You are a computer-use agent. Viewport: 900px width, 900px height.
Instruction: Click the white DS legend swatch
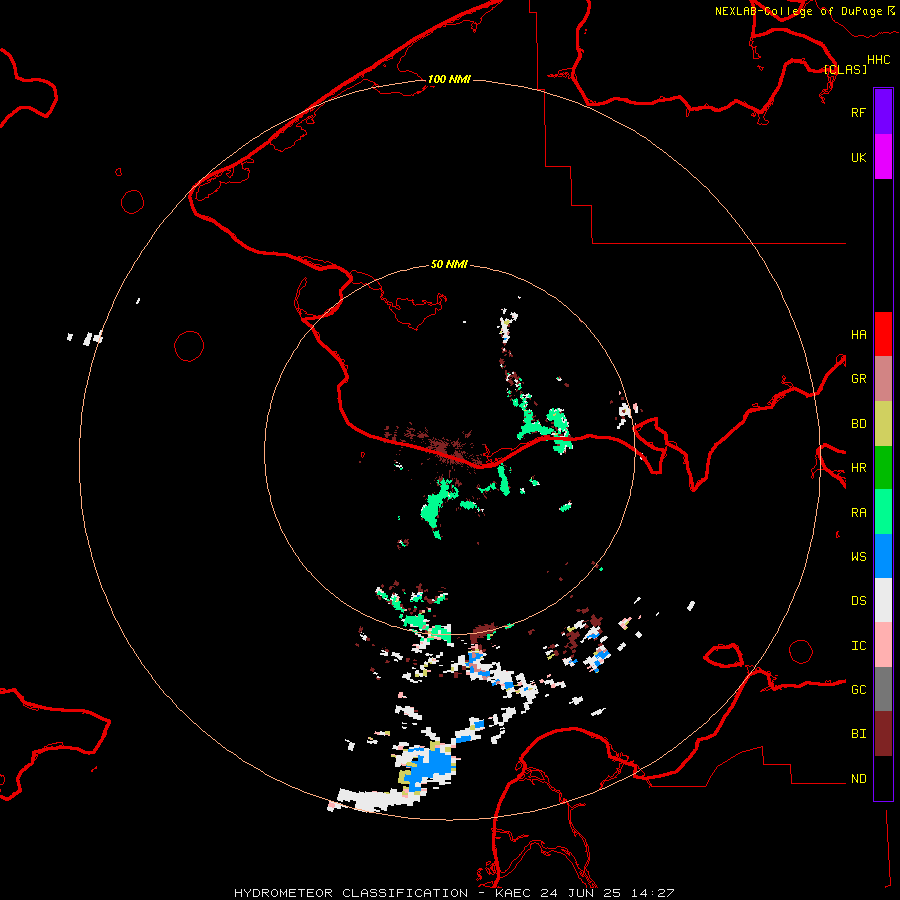883,600
